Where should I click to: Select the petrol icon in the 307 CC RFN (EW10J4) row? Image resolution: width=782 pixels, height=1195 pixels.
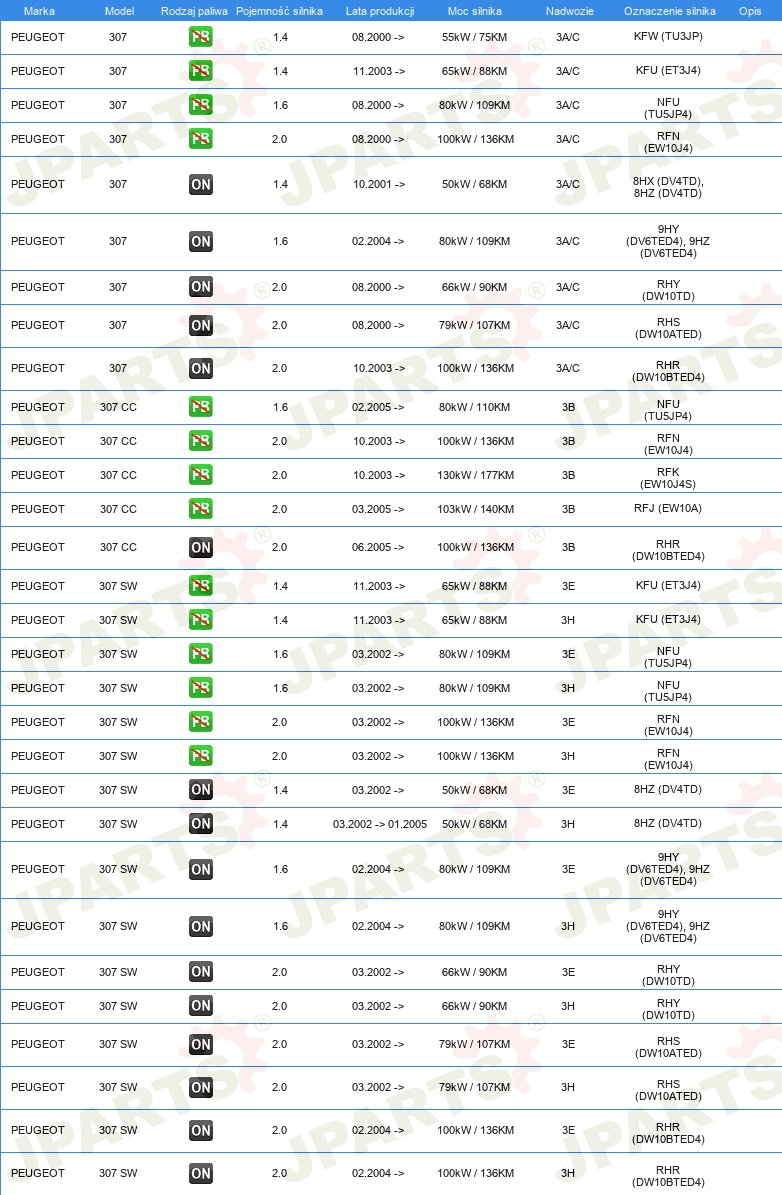coord(200,441)
